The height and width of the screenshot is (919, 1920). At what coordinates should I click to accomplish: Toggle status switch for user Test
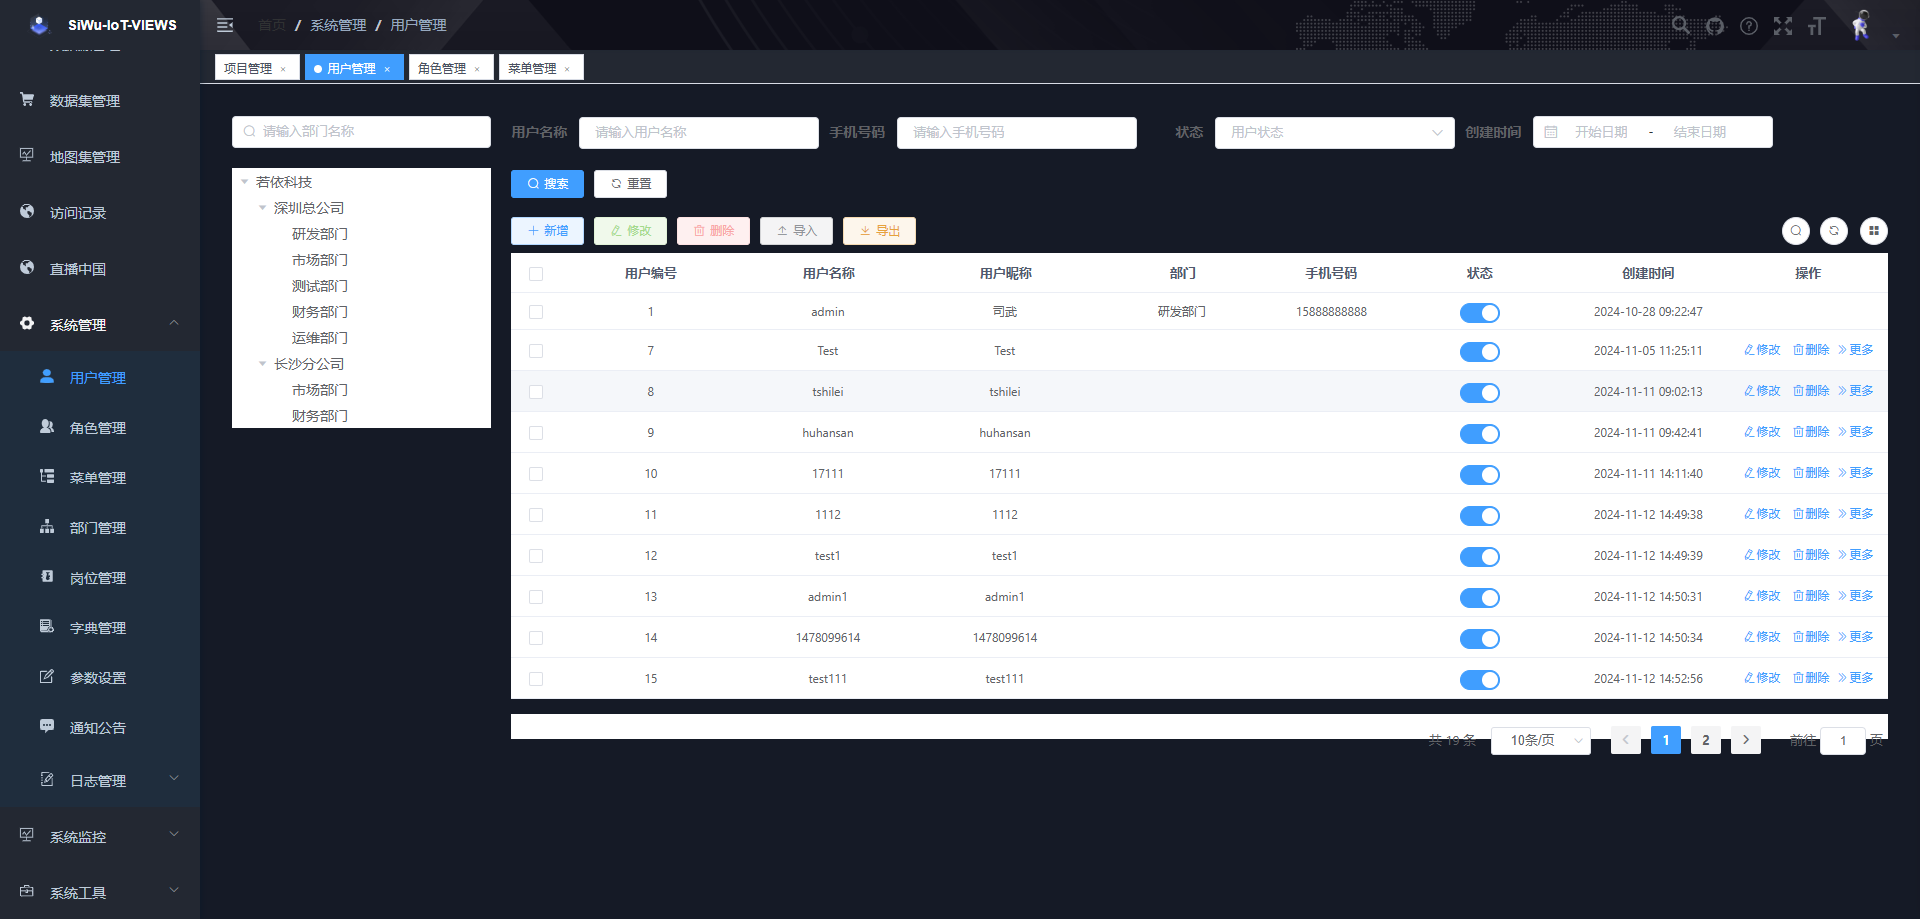coord(1479,352)
